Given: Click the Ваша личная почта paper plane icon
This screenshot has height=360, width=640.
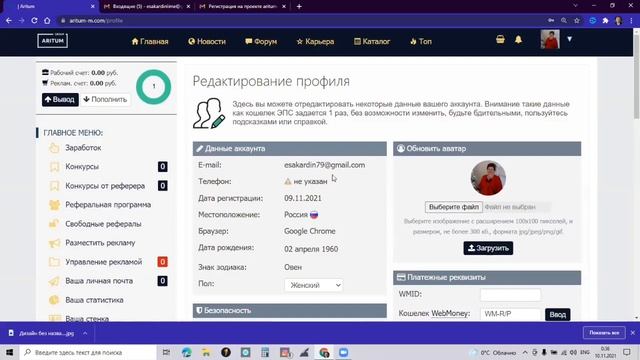Looking at the screenshot, I should (x=54, y=281).
